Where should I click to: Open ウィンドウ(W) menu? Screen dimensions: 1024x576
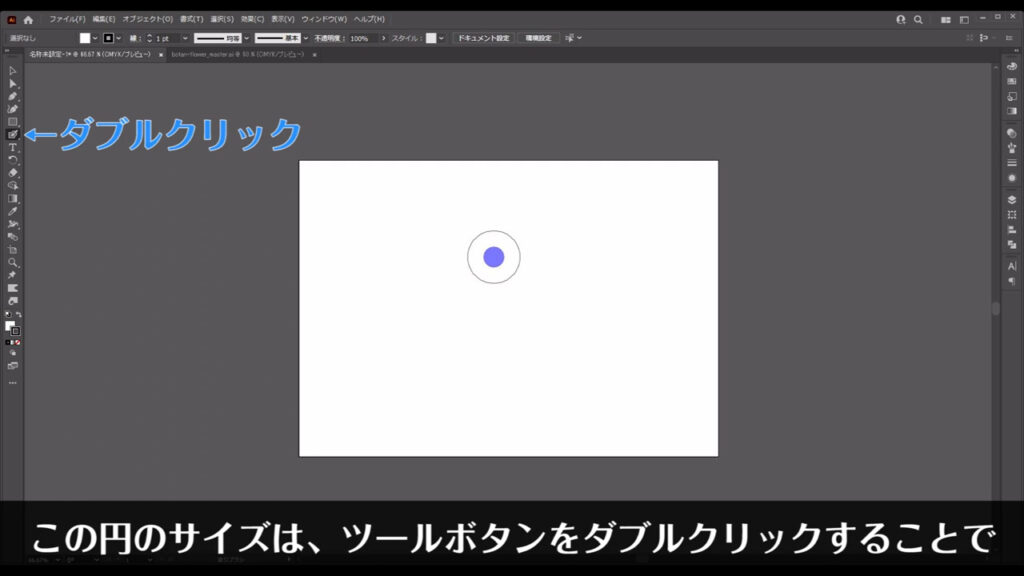point(324,20)
